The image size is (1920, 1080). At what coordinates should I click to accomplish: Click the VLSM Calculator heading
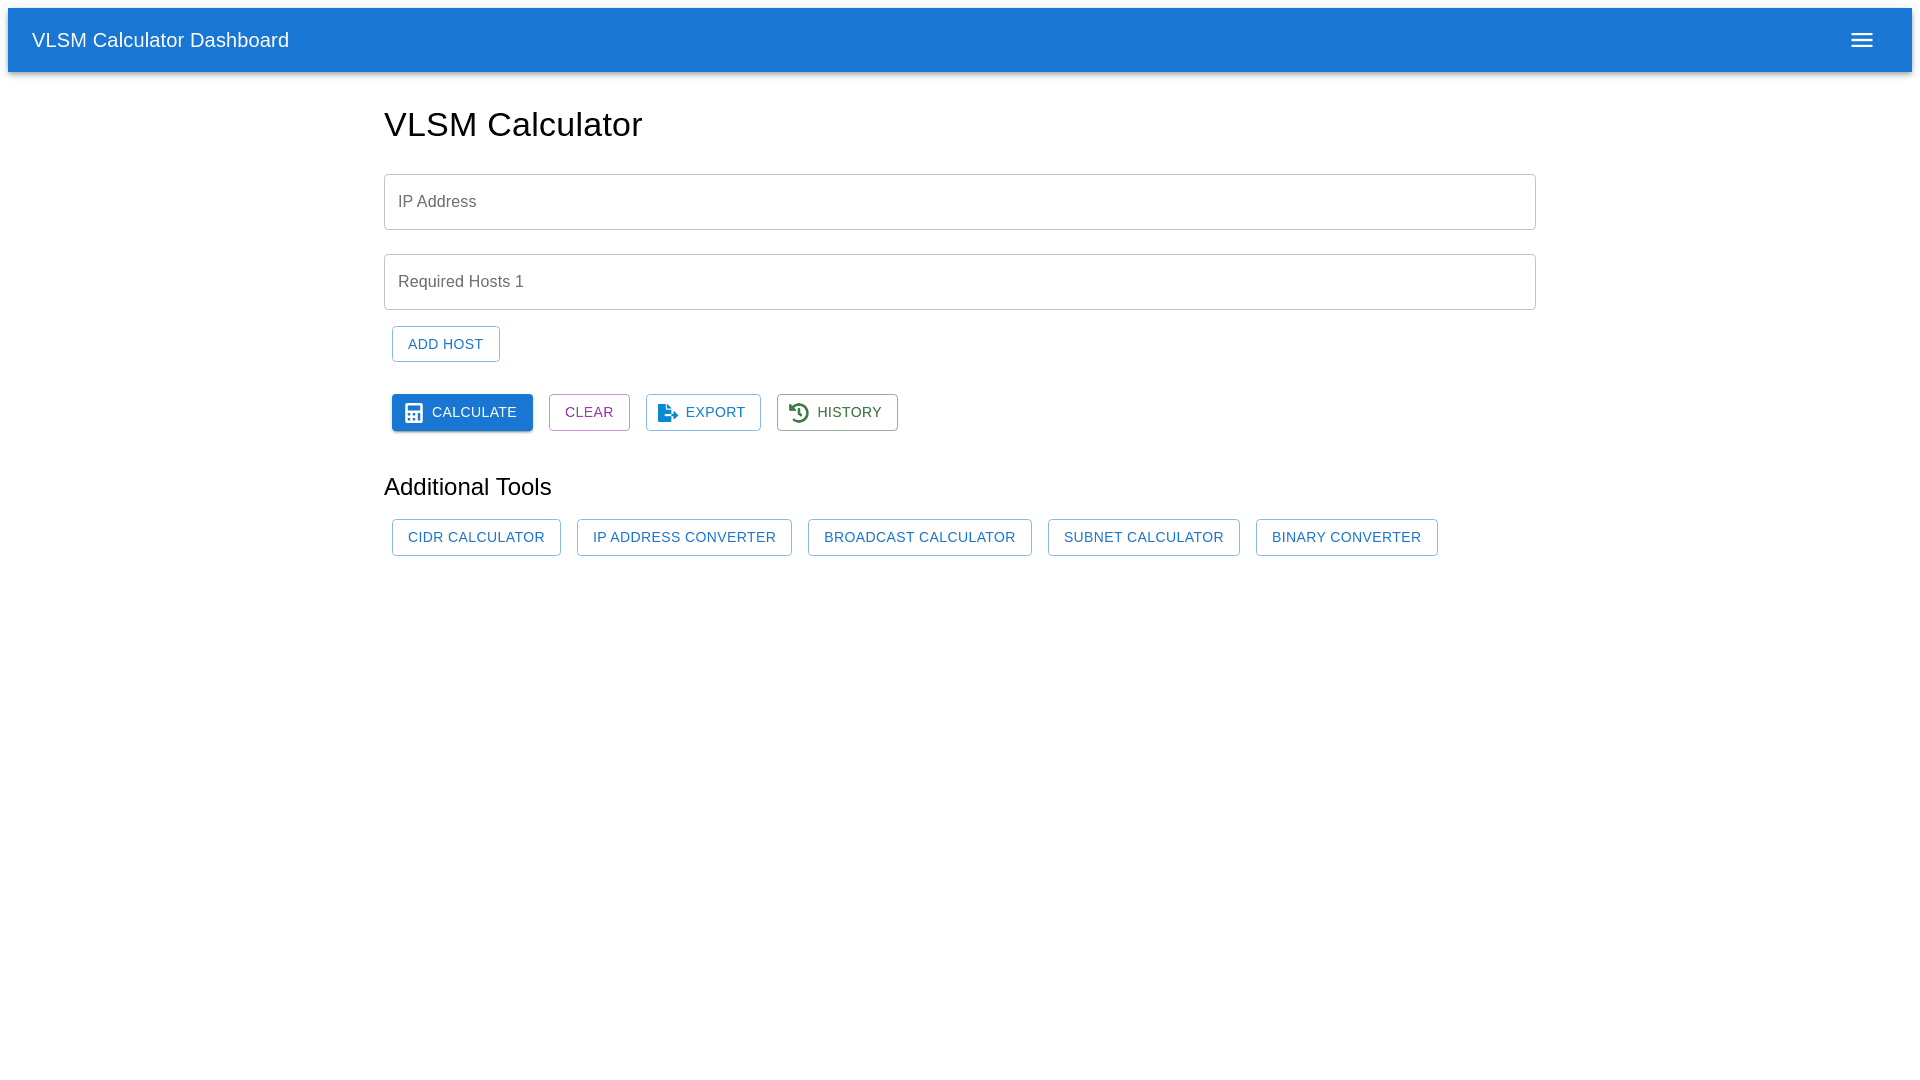(x=512, y=125)
